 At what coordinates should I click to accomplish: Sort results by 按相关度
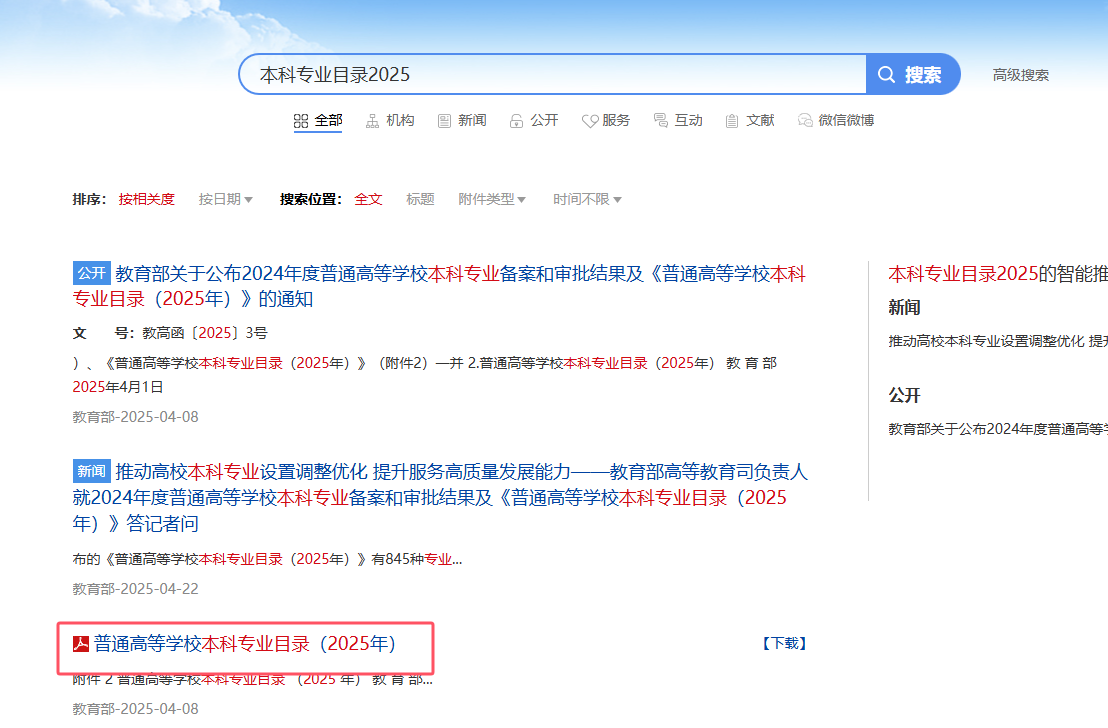point(146,199)
